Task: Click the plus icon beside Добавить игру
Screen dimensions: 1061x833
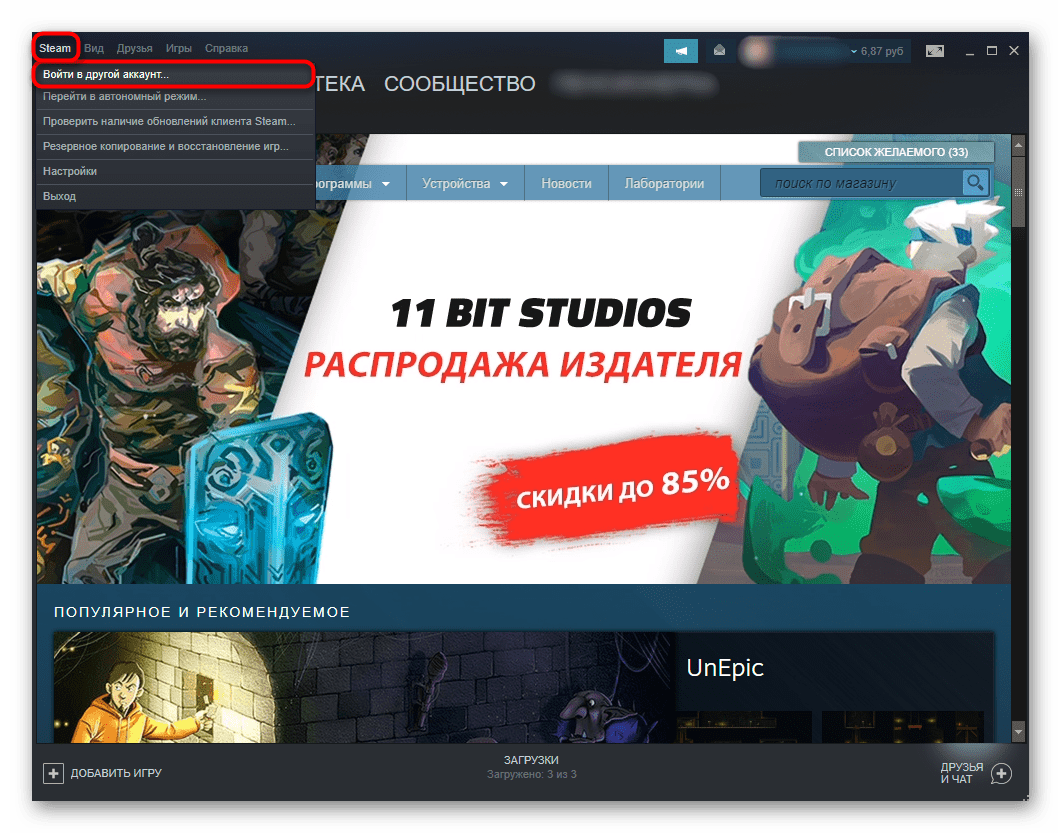Action: pos(53,773)
